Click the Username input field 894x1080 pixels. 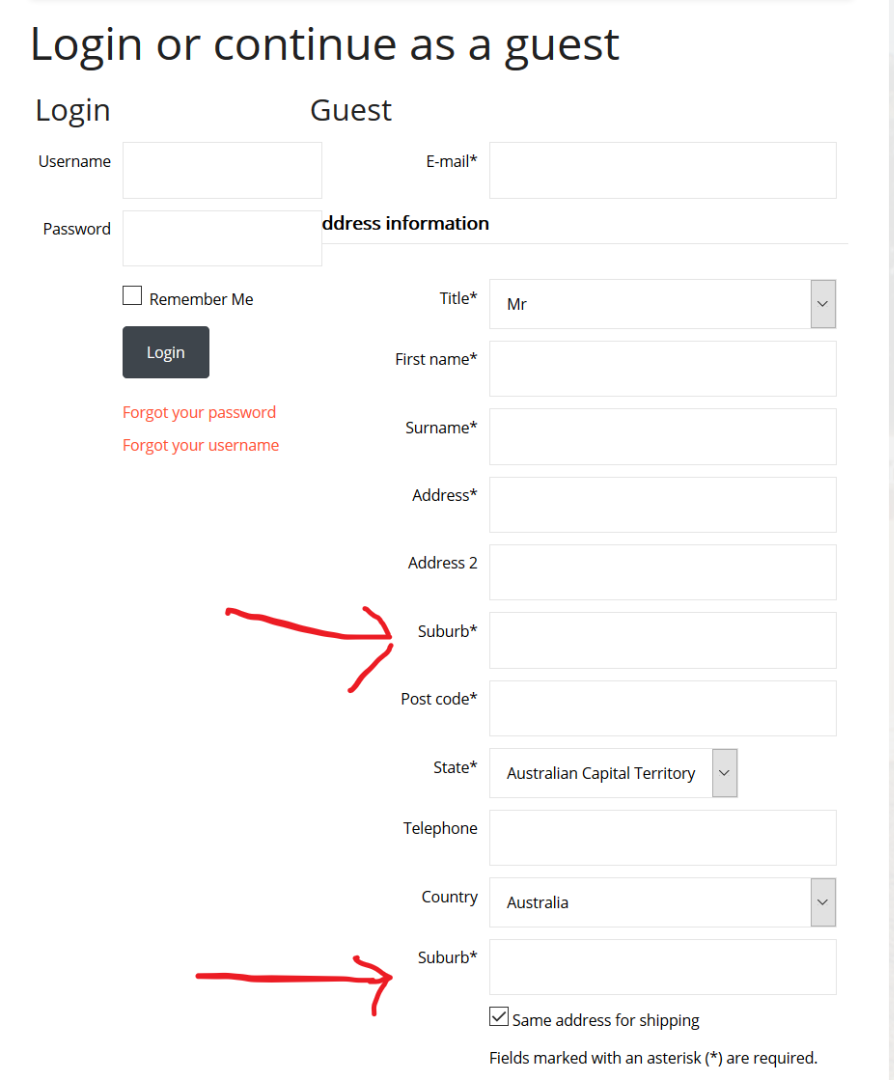(222, 170)
